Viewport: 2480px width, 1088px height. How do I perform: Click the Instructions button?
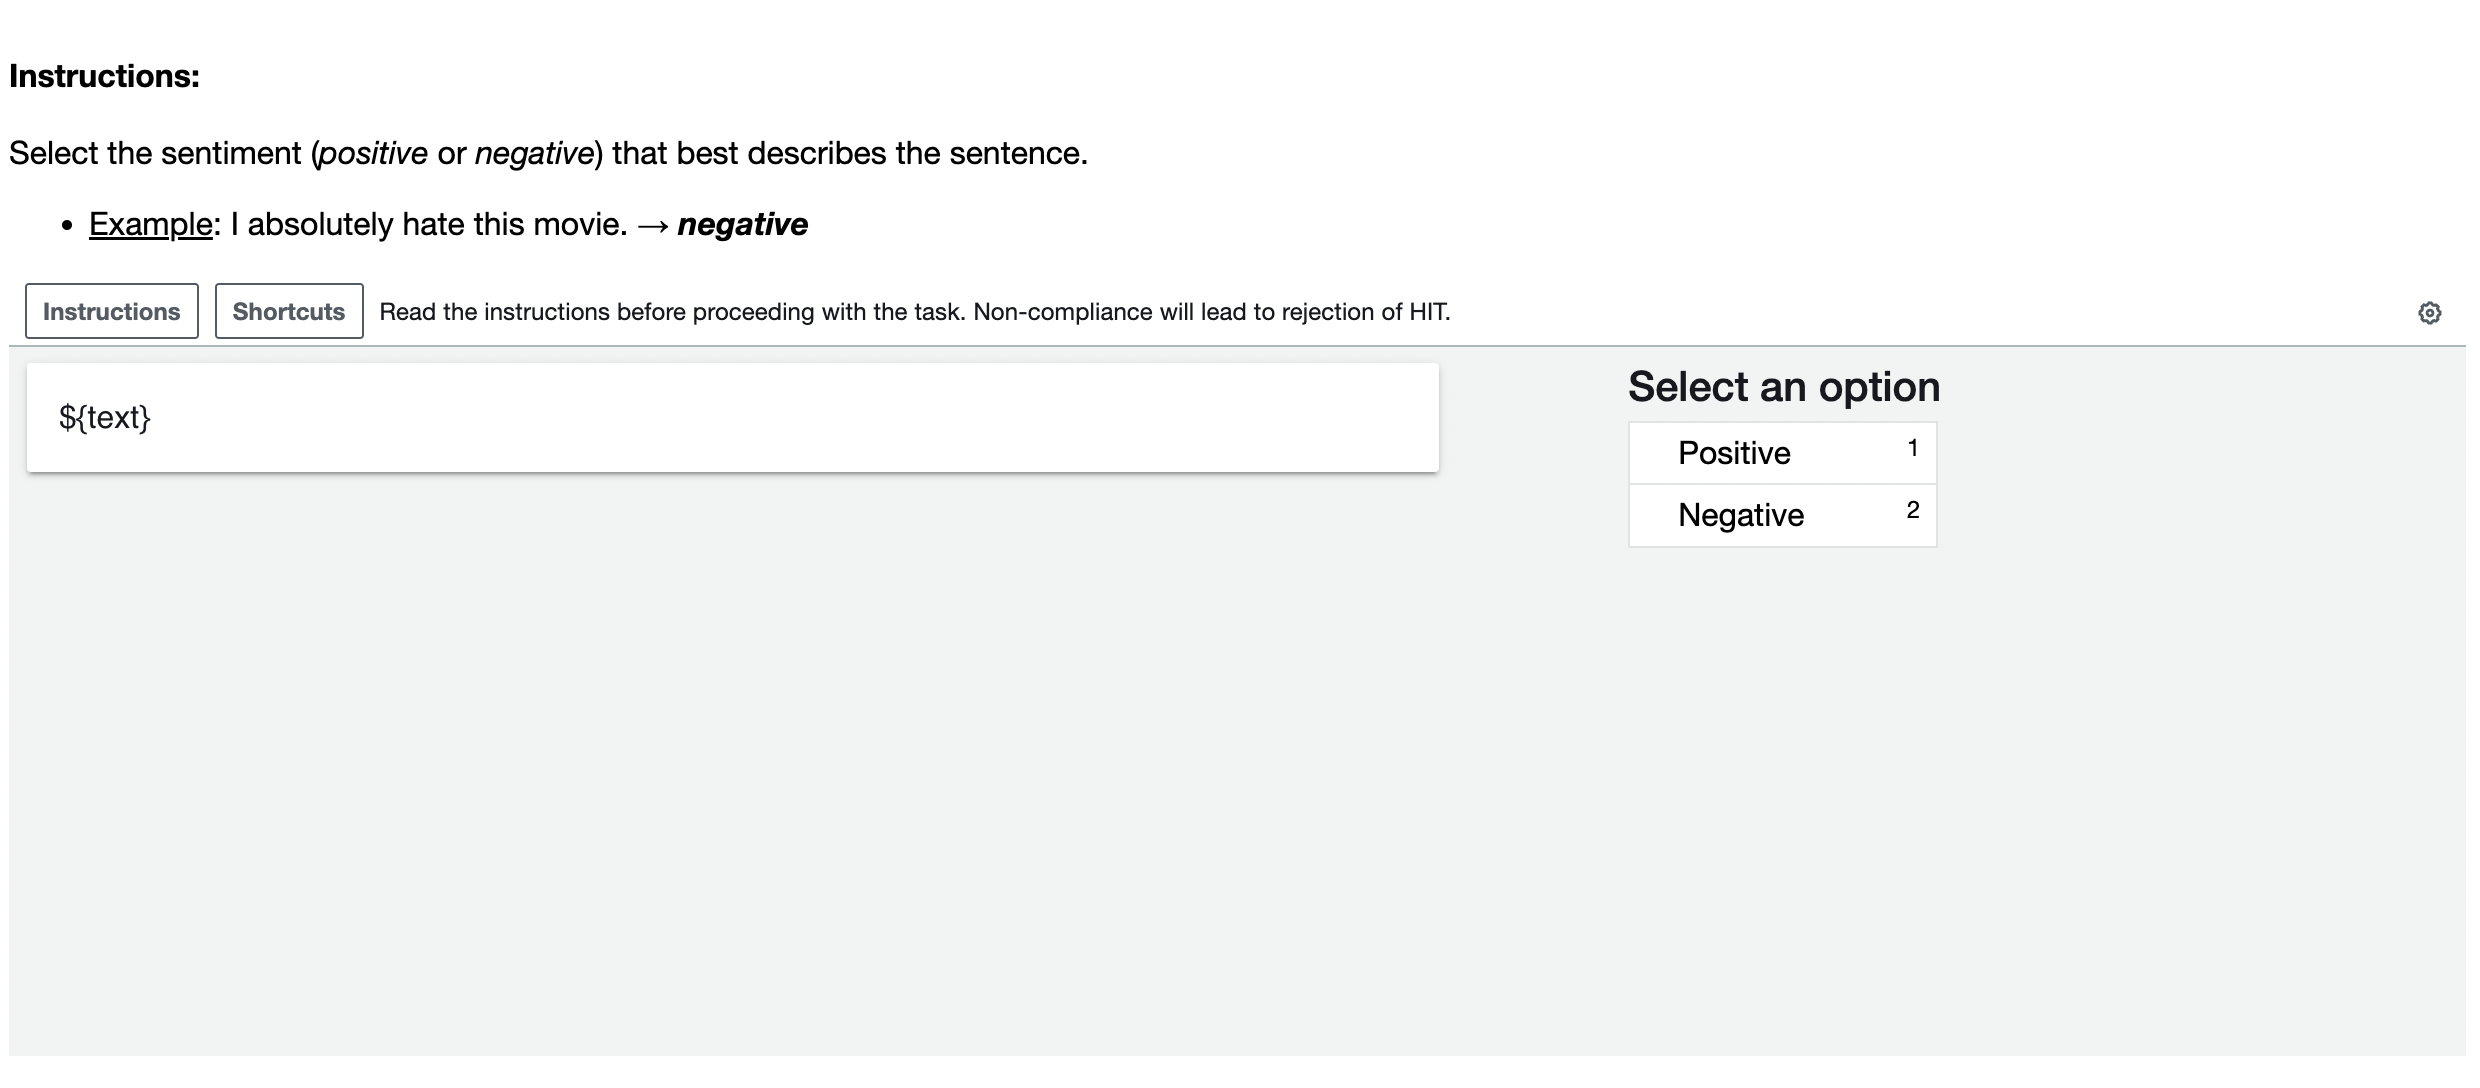pyautogui.click(x=112, y=311)
